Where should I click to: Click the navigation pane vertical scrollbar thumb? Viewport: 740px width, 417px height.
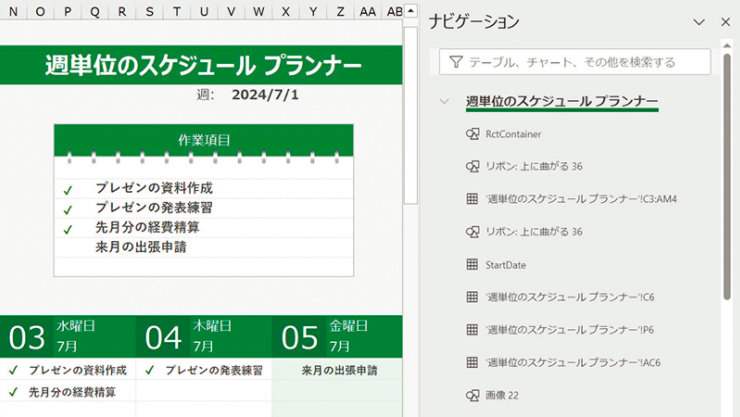click(729, 180)
